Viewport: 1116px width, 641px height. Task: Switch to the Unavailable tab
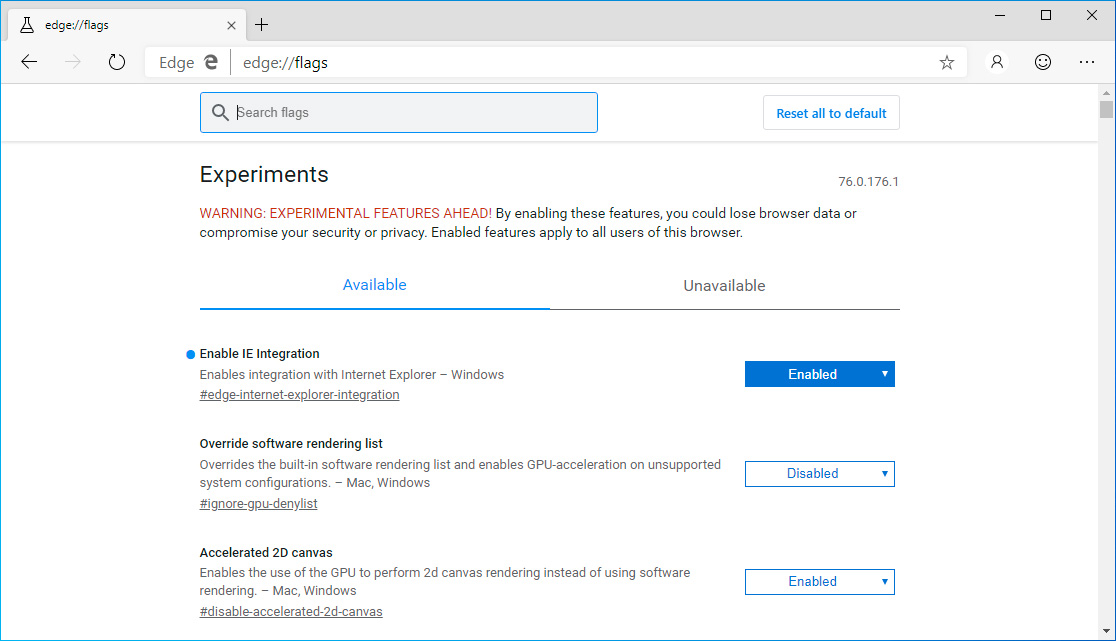pyautogui.click(x=724, y=286)
